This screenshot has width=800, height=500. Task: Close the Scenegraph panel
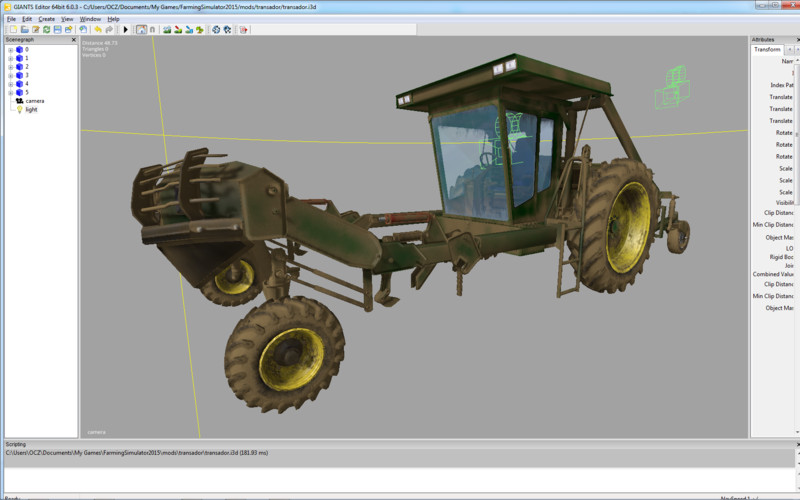73,40
